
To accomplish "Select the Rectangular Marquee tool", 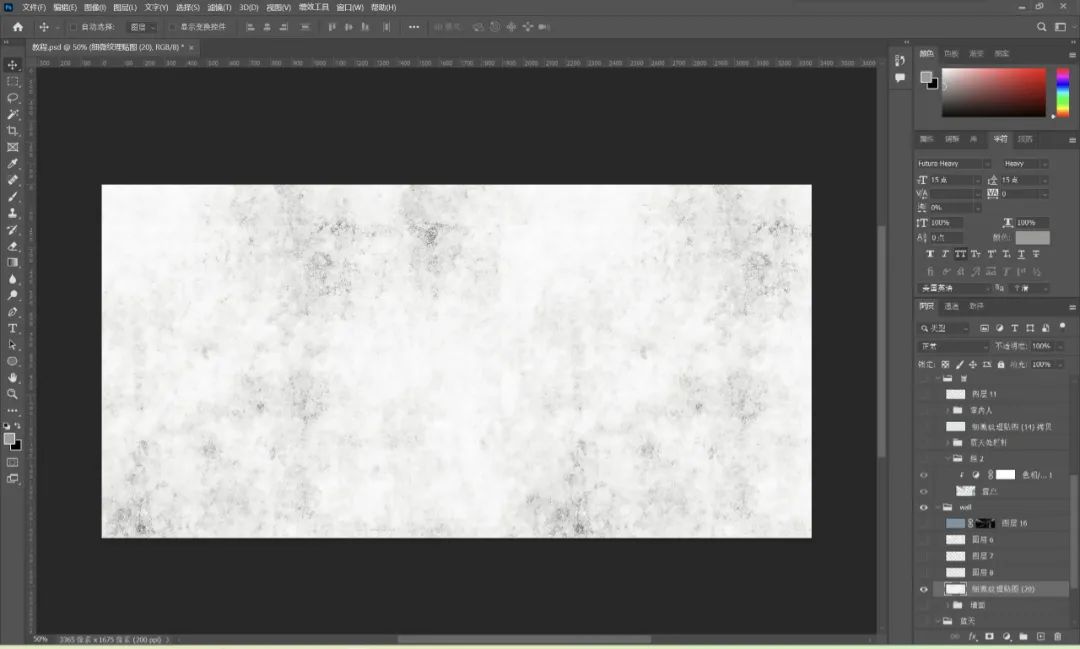I will click(x=12, y=81).
